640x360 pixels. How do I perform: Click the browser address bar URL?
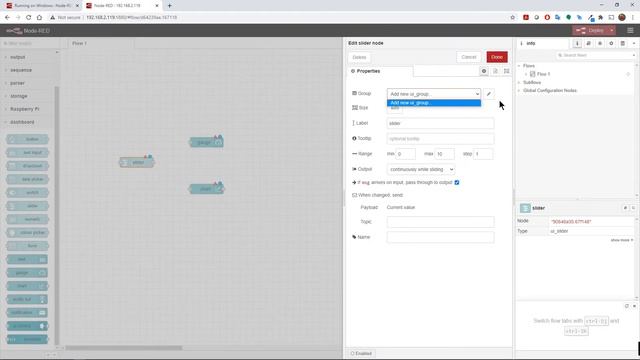pyautogui.click(x=131, y=18)
